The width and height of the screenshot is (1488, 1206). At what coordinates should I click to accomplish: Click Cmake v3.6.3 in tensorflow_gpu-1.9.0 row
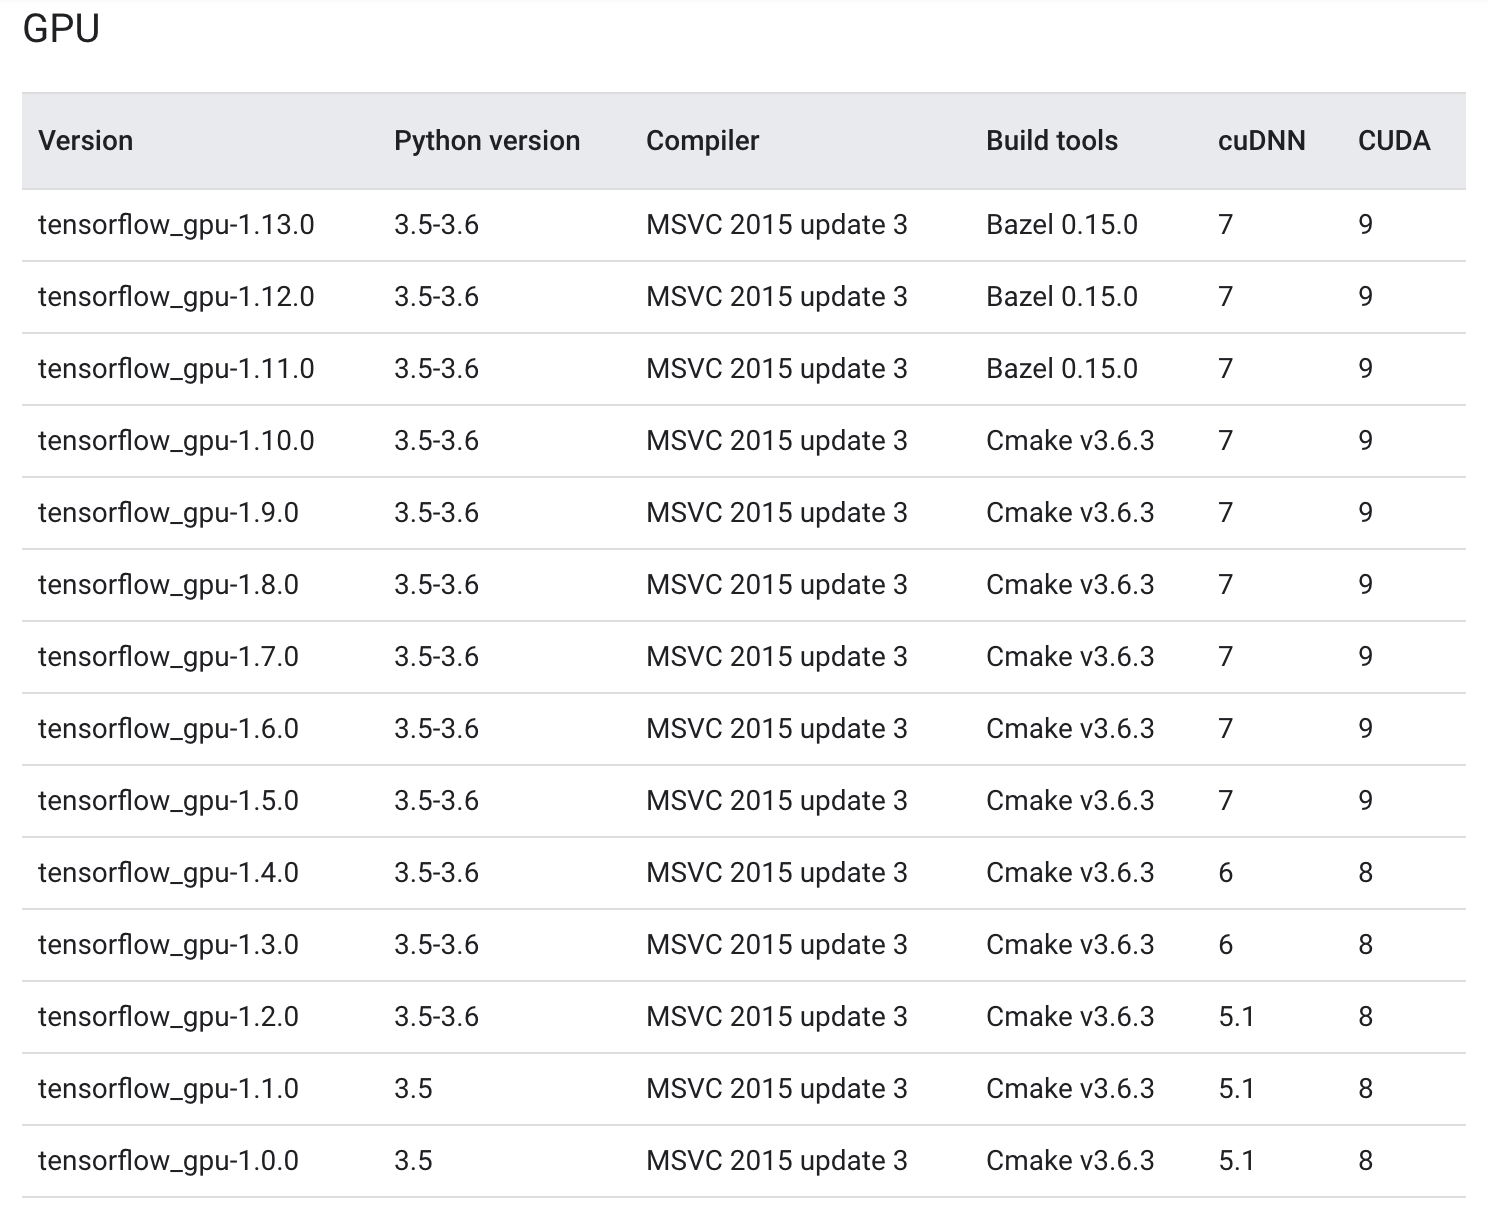coord(1070,512)
